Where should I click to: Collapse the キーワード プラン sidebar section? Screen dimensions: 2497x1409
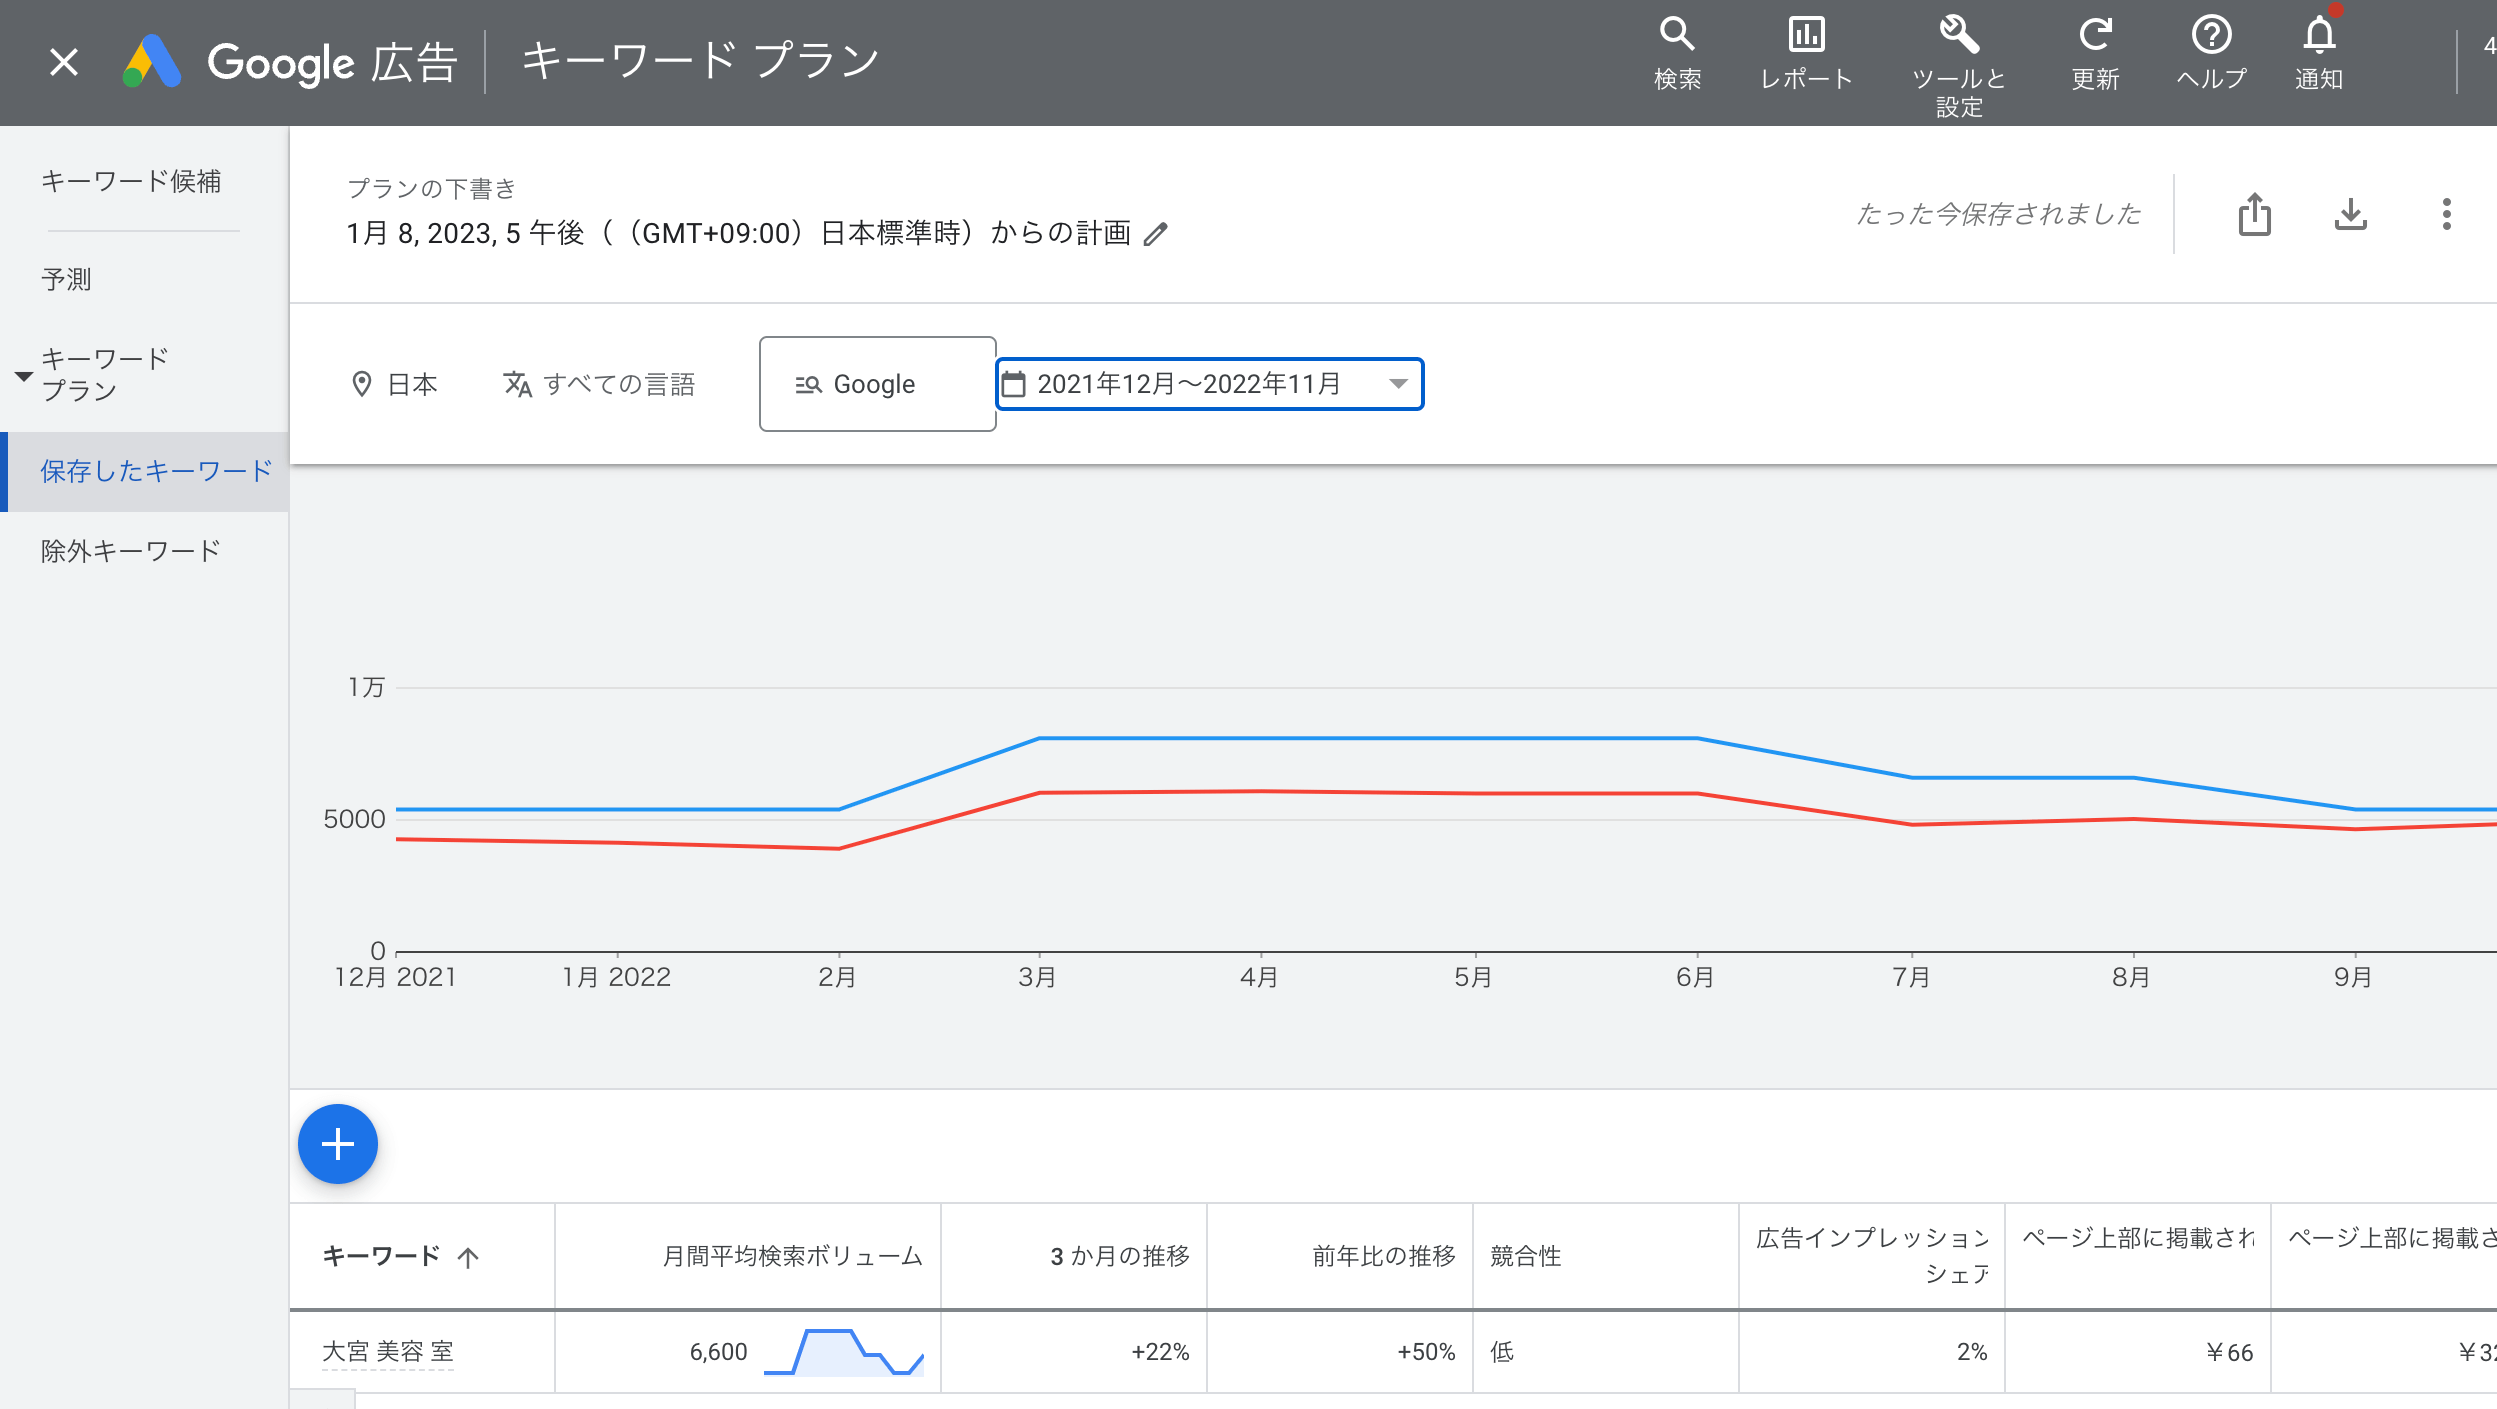pos(23,376)
